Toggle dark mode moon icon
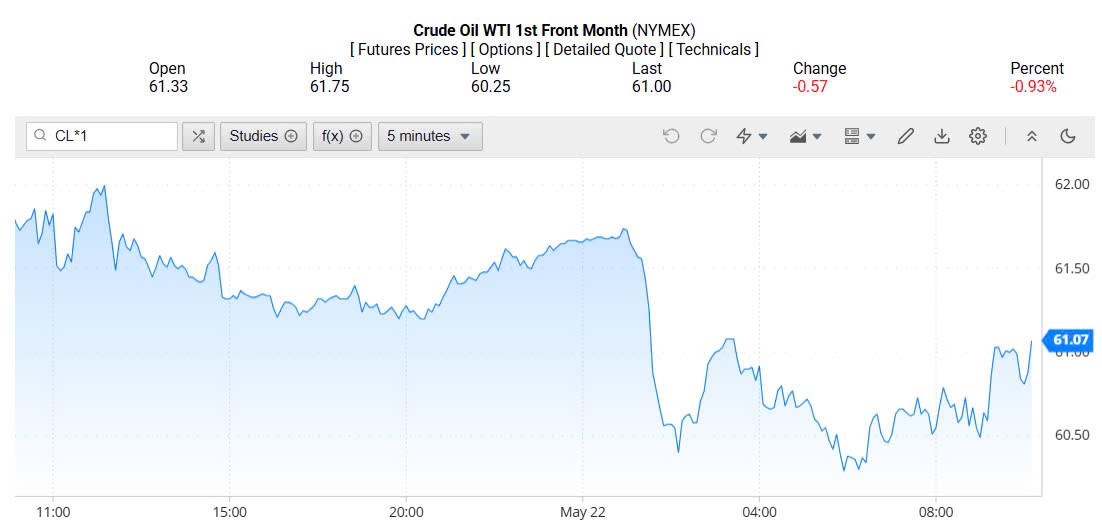Screen dimensions: 1102x523 point(1068,136)
